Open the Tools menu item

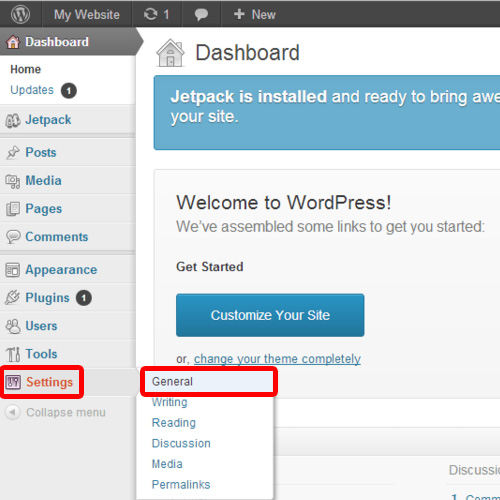41,354
